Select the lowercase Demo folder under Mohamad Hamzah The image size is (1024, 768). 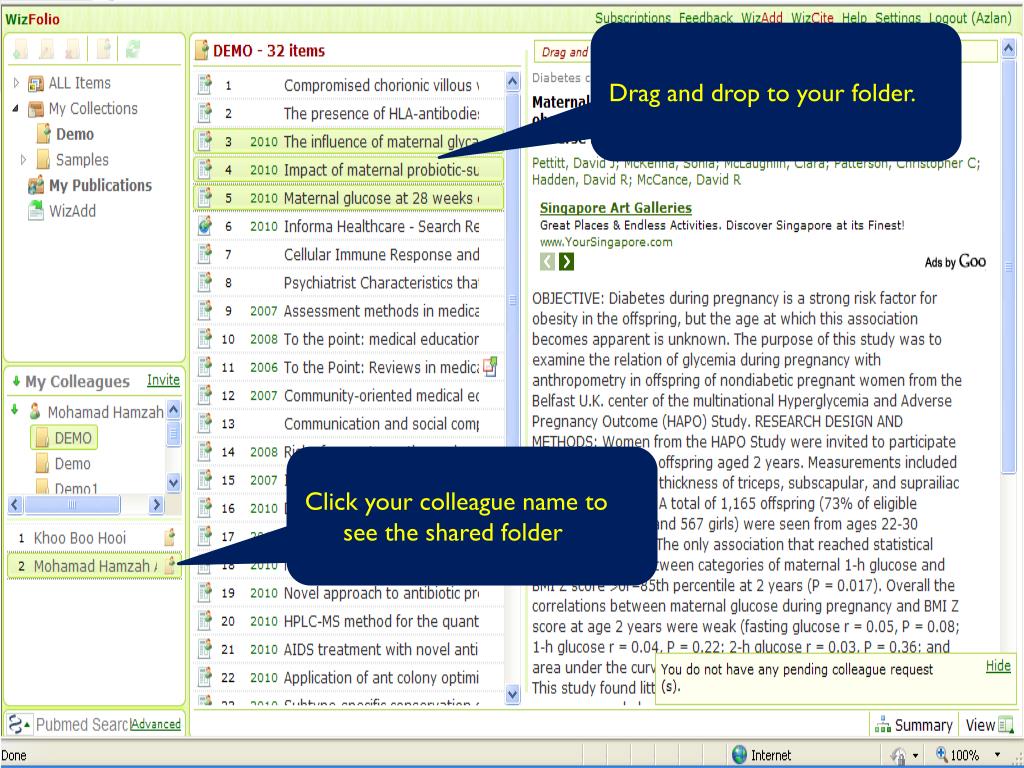(x=63, y=464)
